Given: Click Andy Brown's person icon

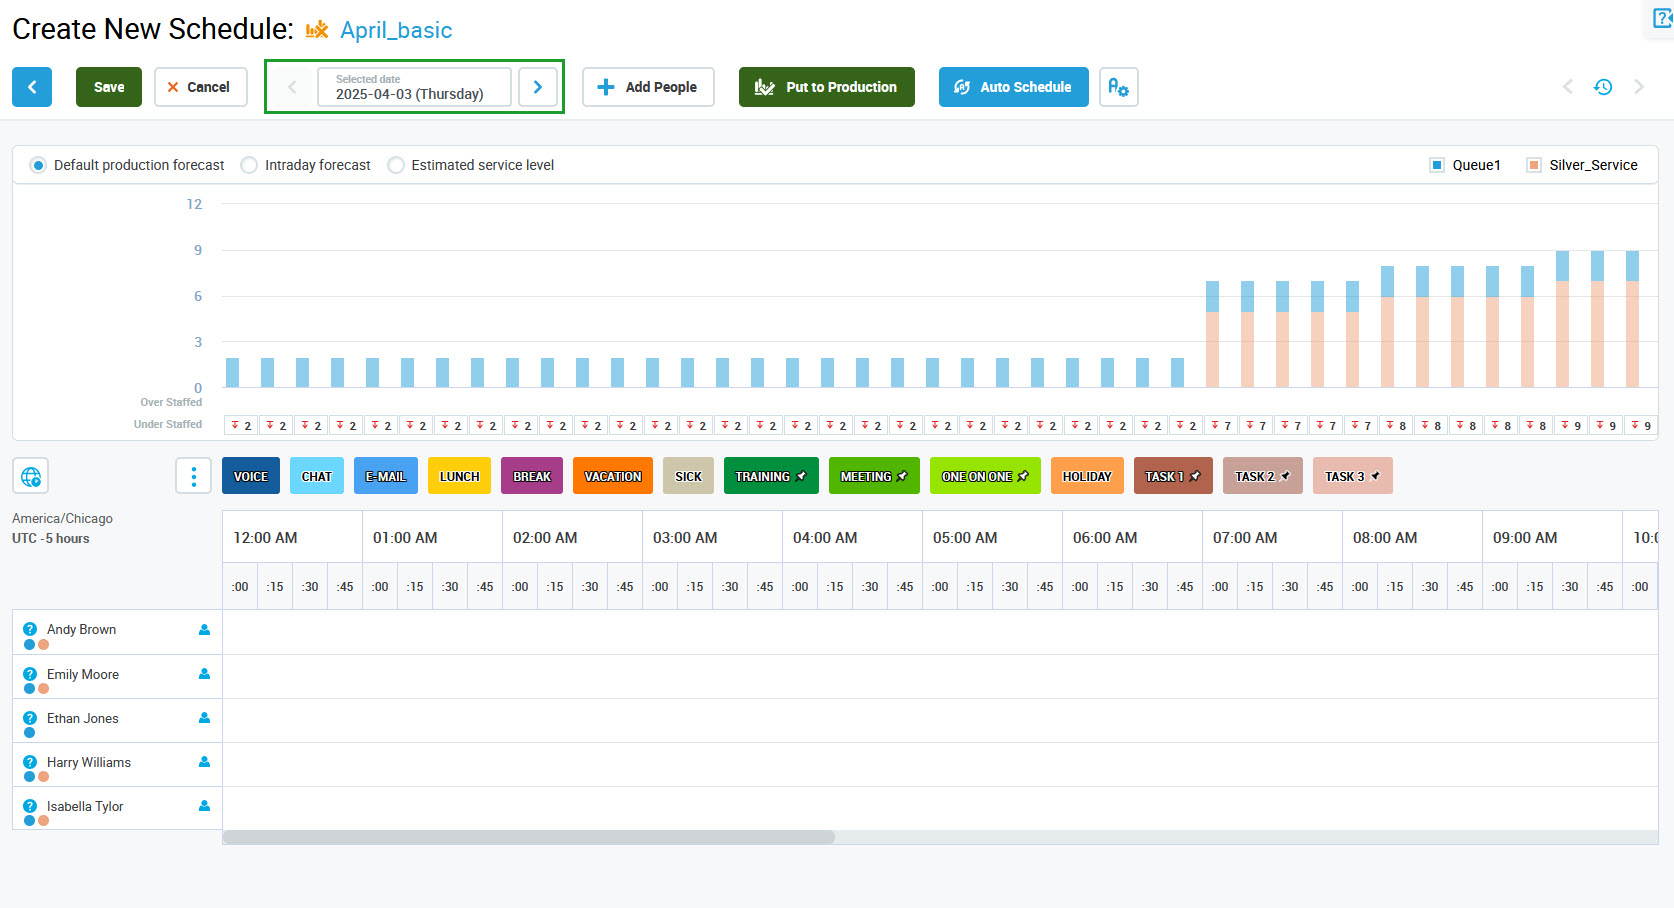Looking at the screenshot, I should [x=204, y=630].
